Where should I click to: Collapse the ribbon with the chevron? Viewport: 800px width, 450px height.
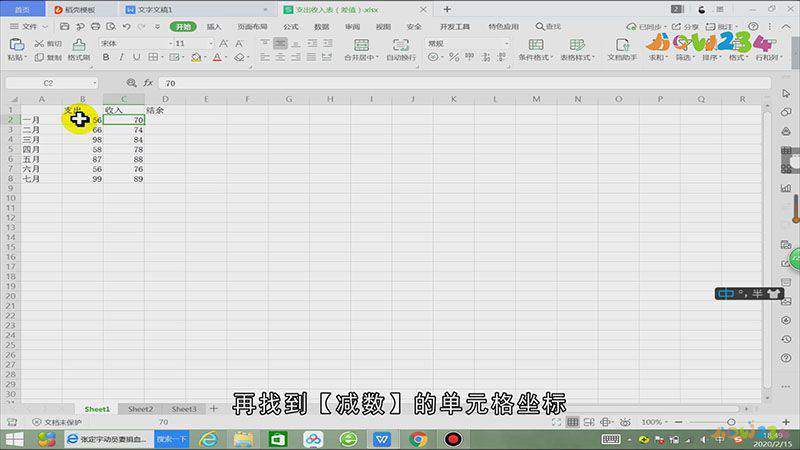[x=786, y=26]
